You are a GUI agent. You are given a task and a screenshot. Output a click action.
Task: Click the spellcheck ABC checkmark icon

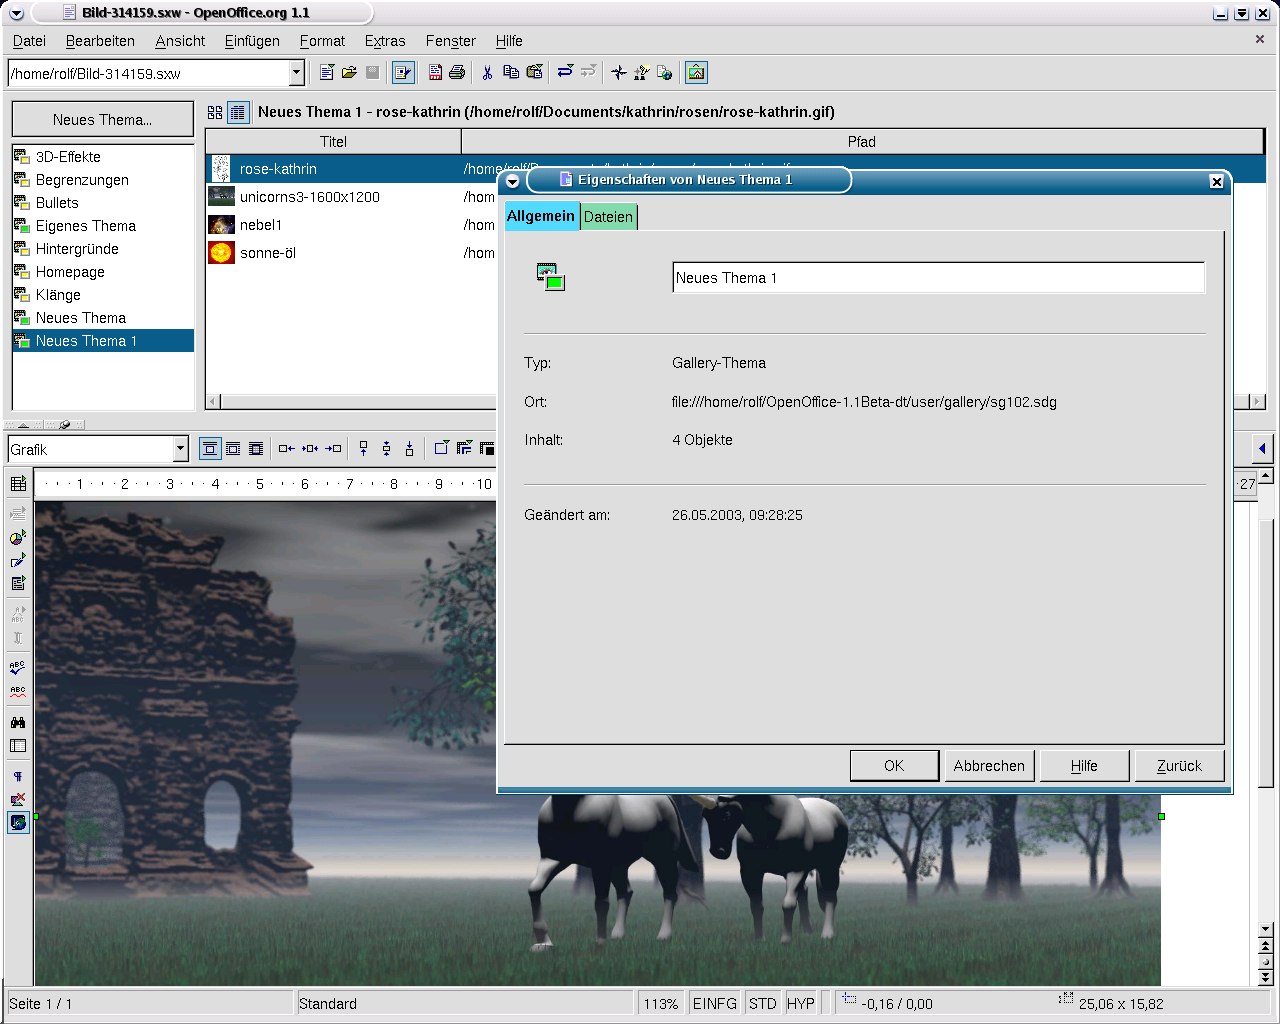coord(18,667)
